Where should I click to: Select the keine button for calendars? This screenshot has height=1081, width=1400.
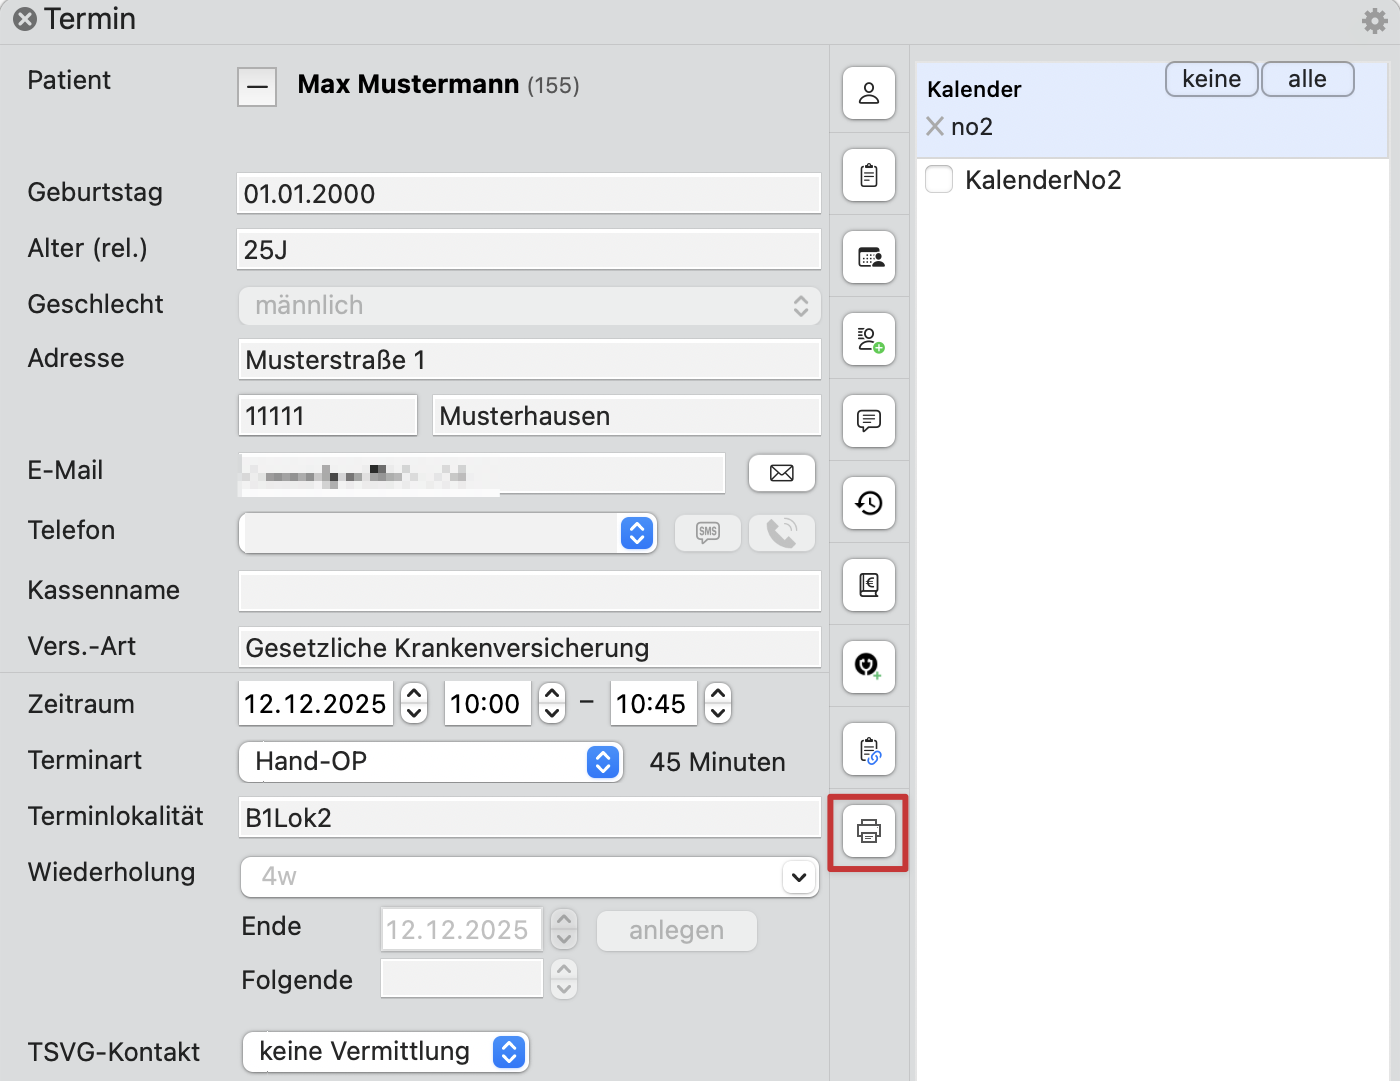click(1211, 79)
